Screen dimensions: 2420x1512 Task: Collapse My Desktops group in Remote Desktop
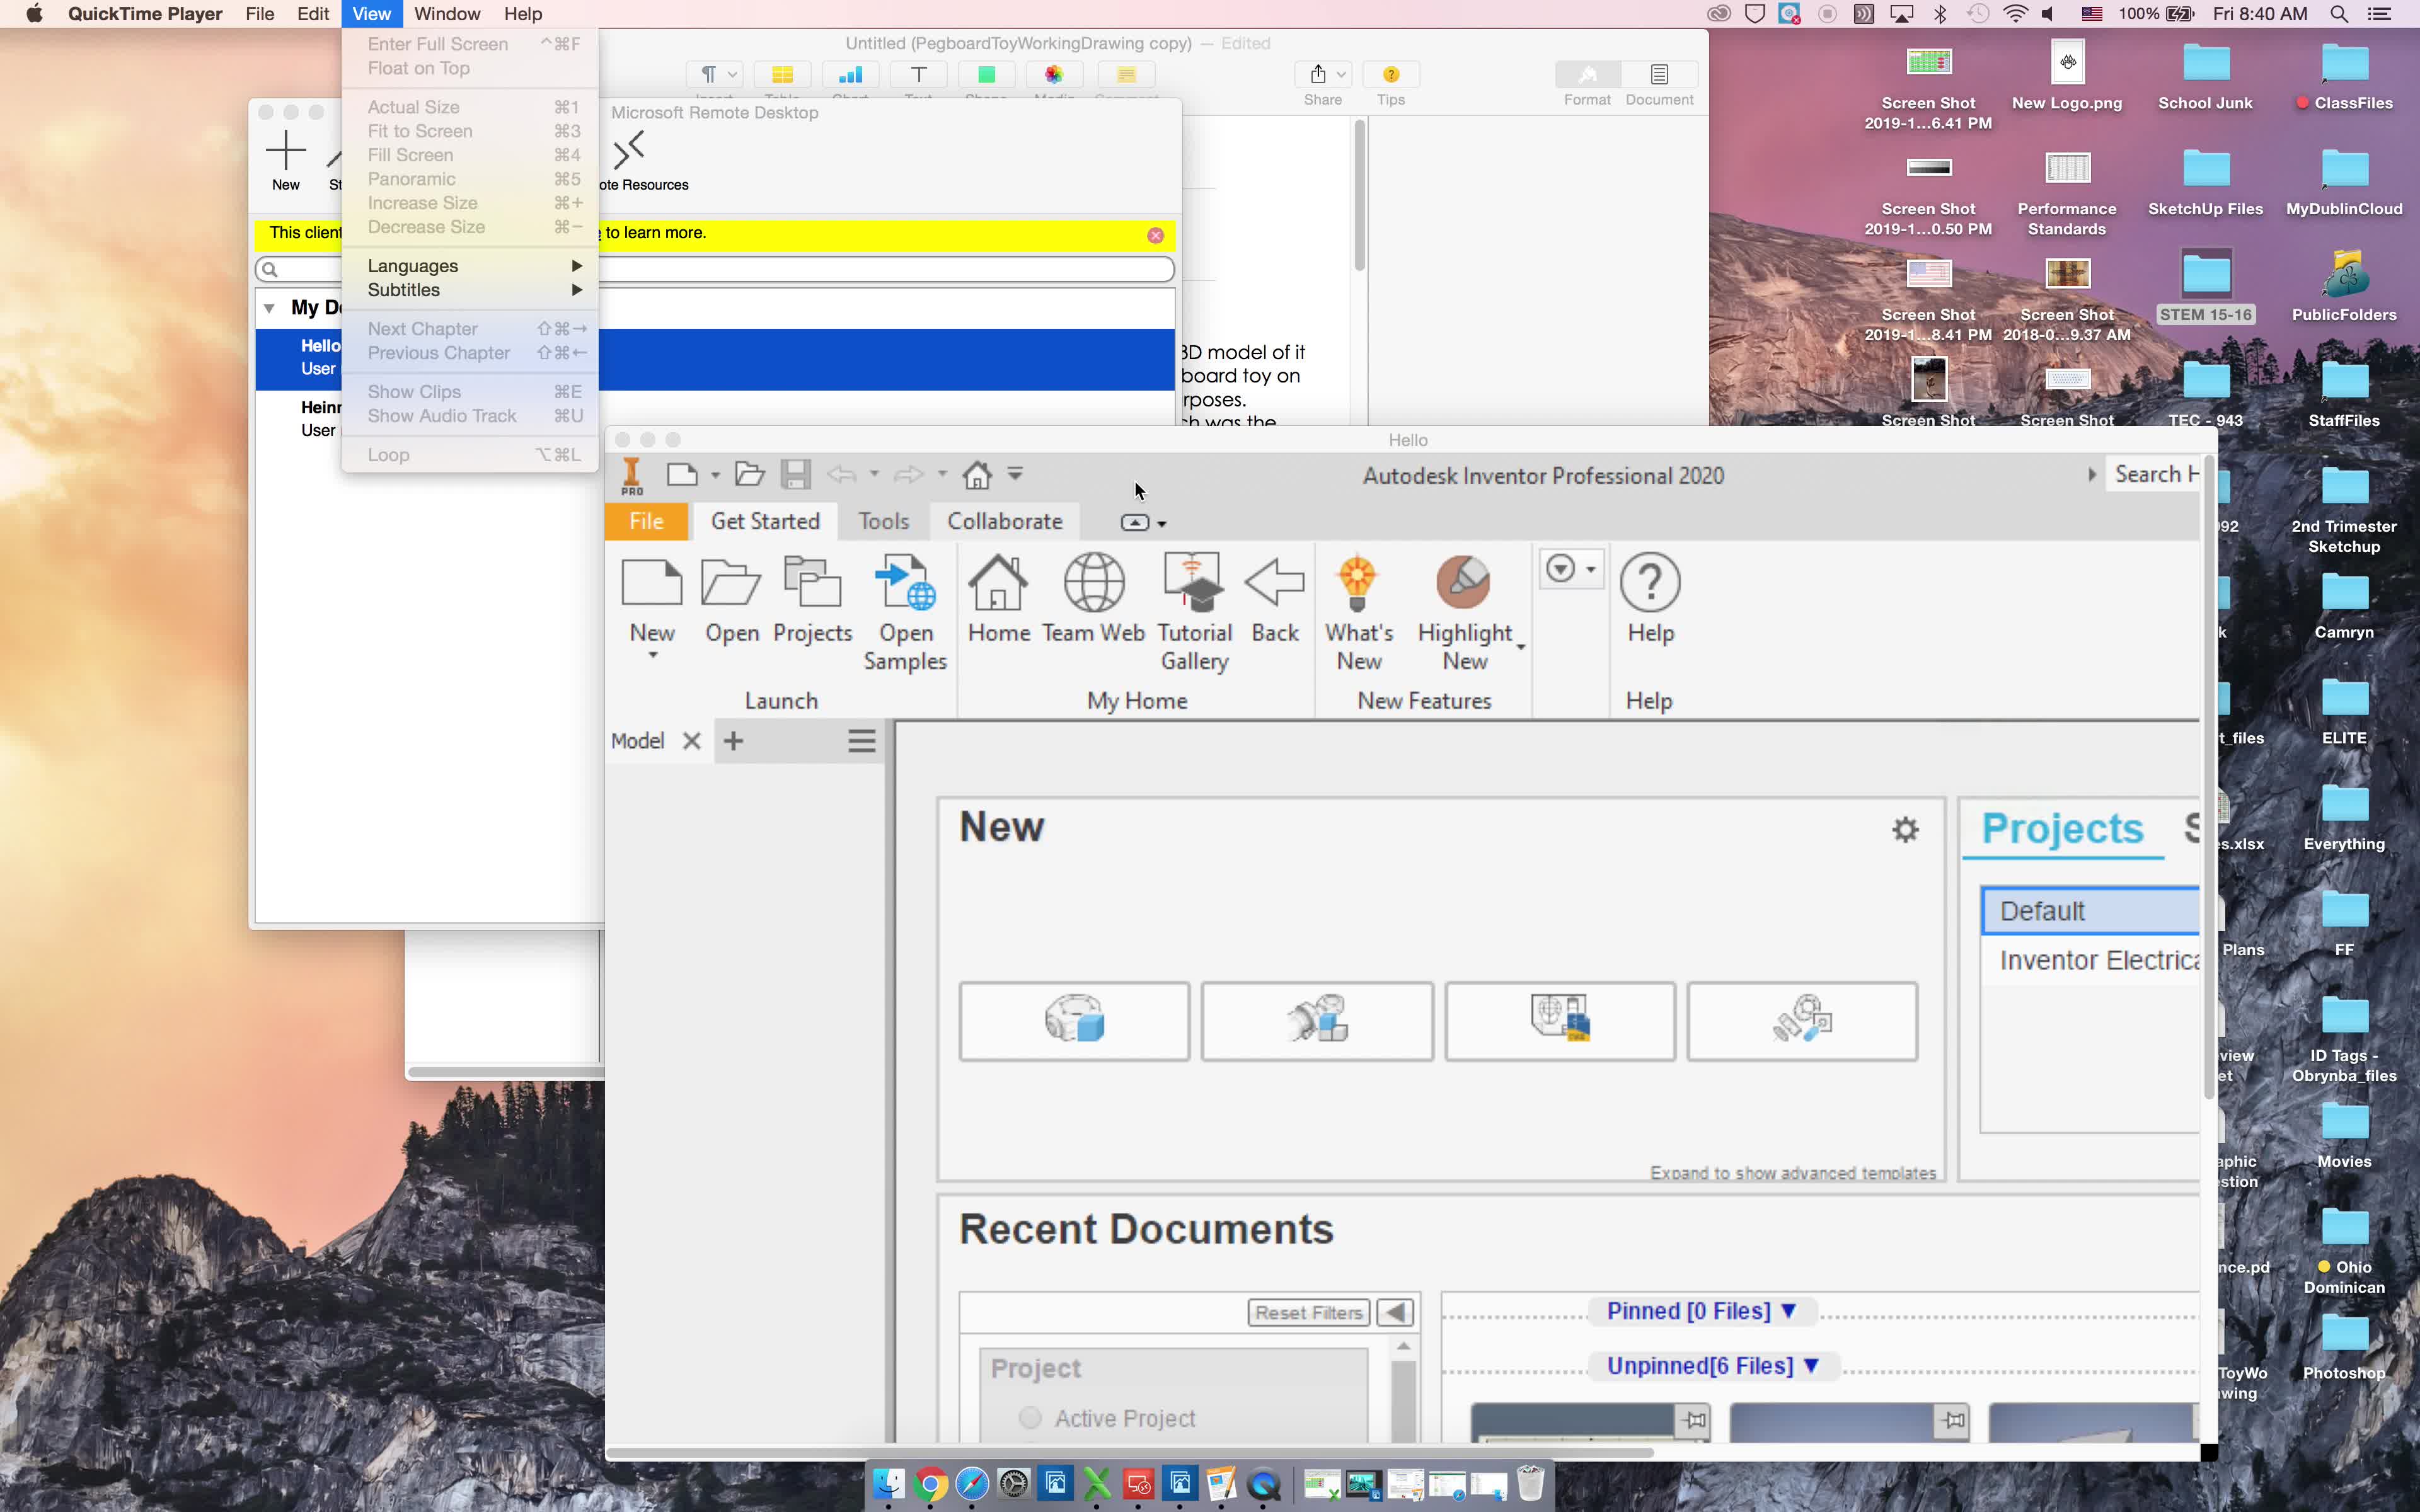coord(269,308)
